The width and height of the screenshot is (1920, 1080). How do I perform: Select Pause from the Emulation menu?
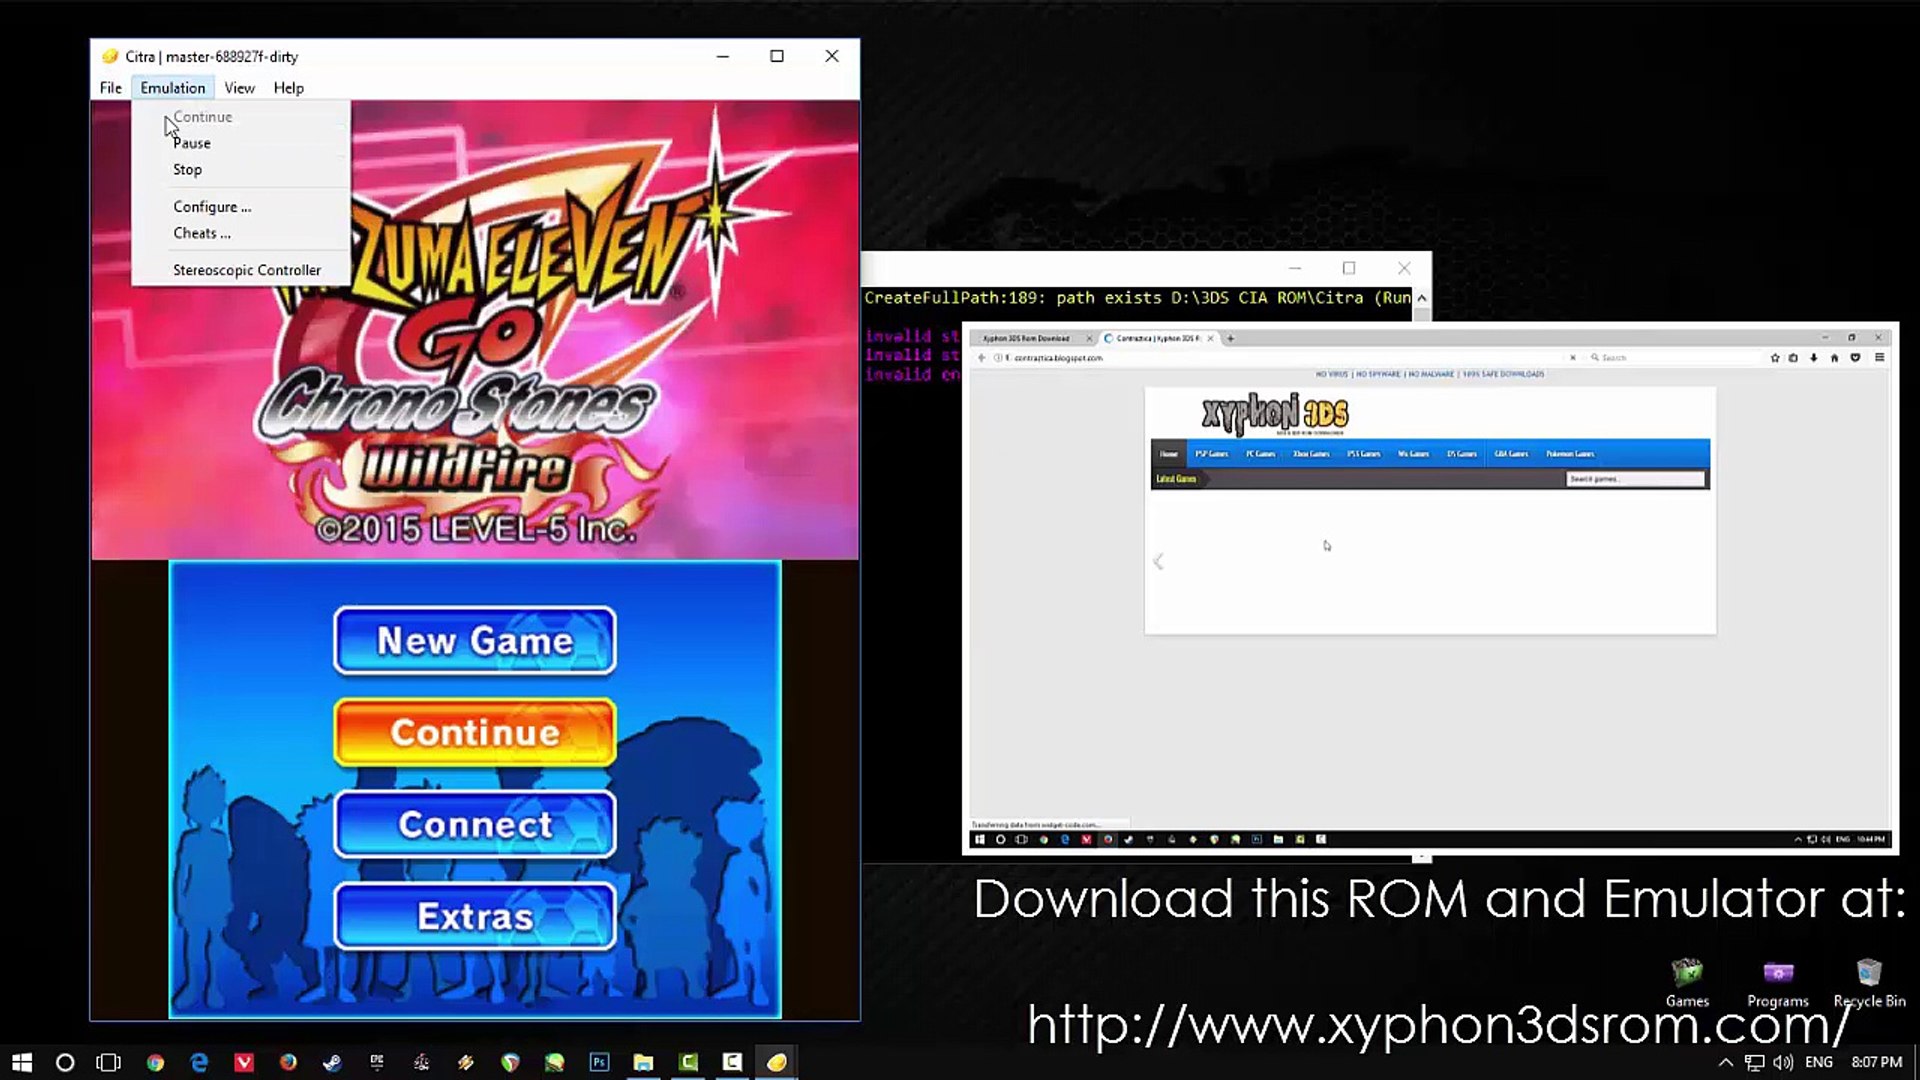192,143
